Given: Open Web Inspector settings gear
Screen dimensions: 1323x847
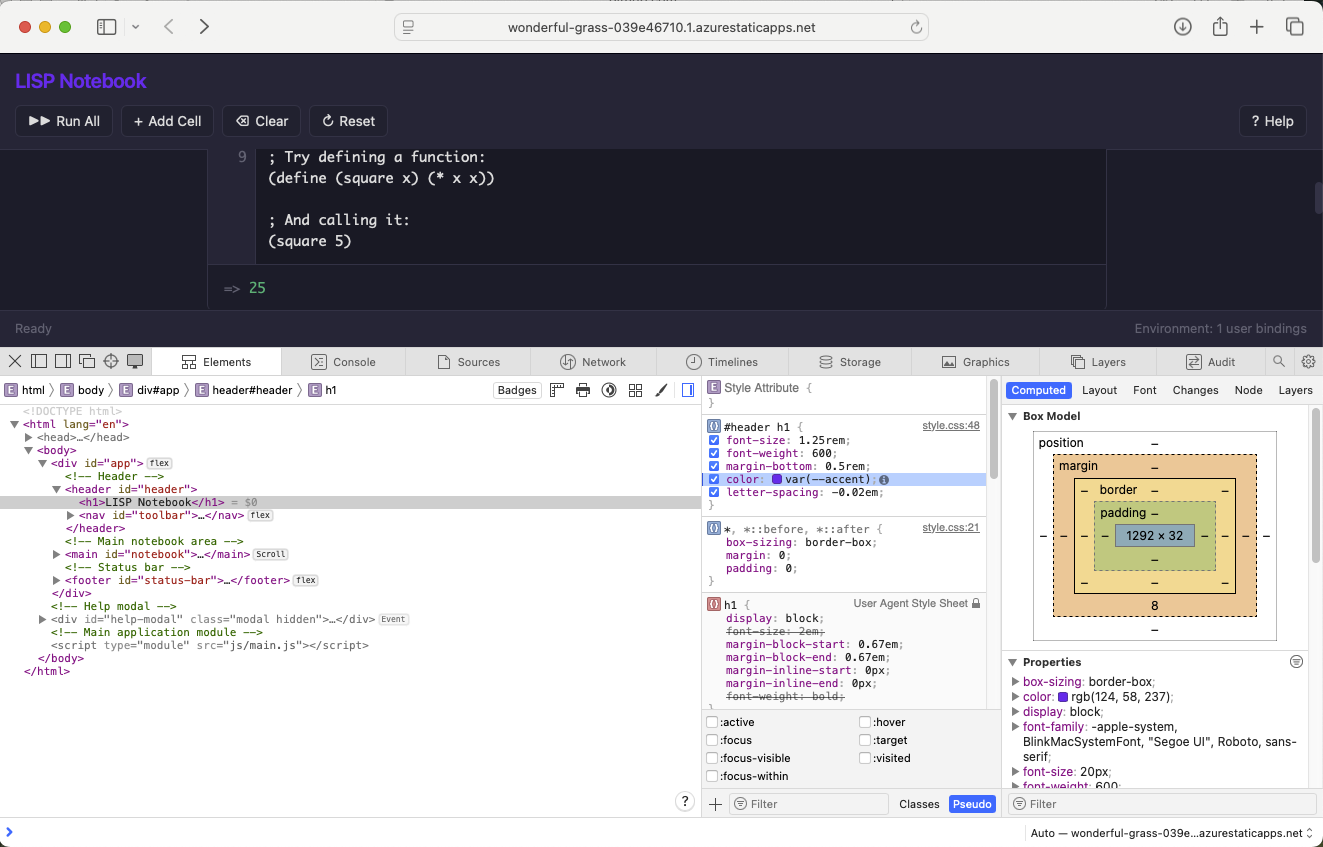Looking at the screenshot, I should point(1308,362).
